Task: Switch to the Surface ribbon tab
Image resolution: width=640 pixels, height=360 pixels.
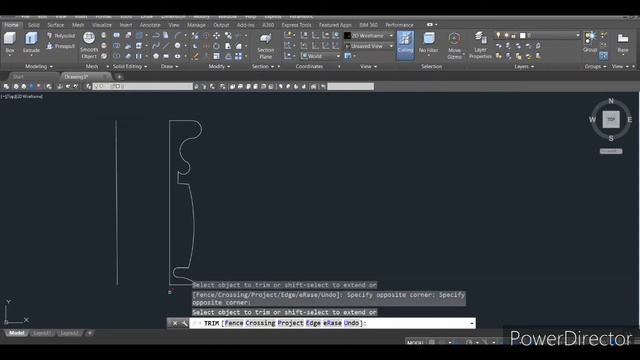Action: (56, 25)
